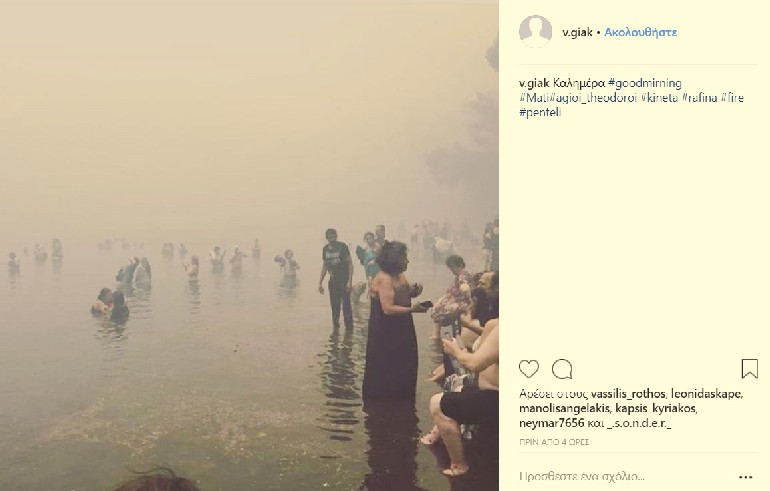View vassilis_rothos profile from likes
The height and width of the screenshot is (491, 770).
628,394
